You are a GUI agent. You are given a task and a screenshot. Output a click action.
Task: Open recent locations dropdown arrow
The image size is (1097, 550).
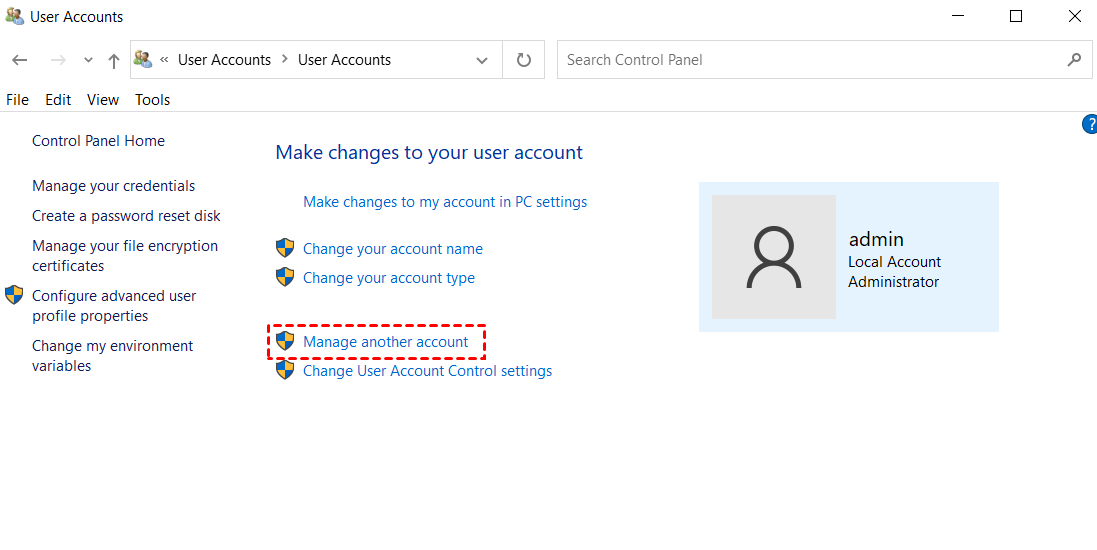pos(88,60)
